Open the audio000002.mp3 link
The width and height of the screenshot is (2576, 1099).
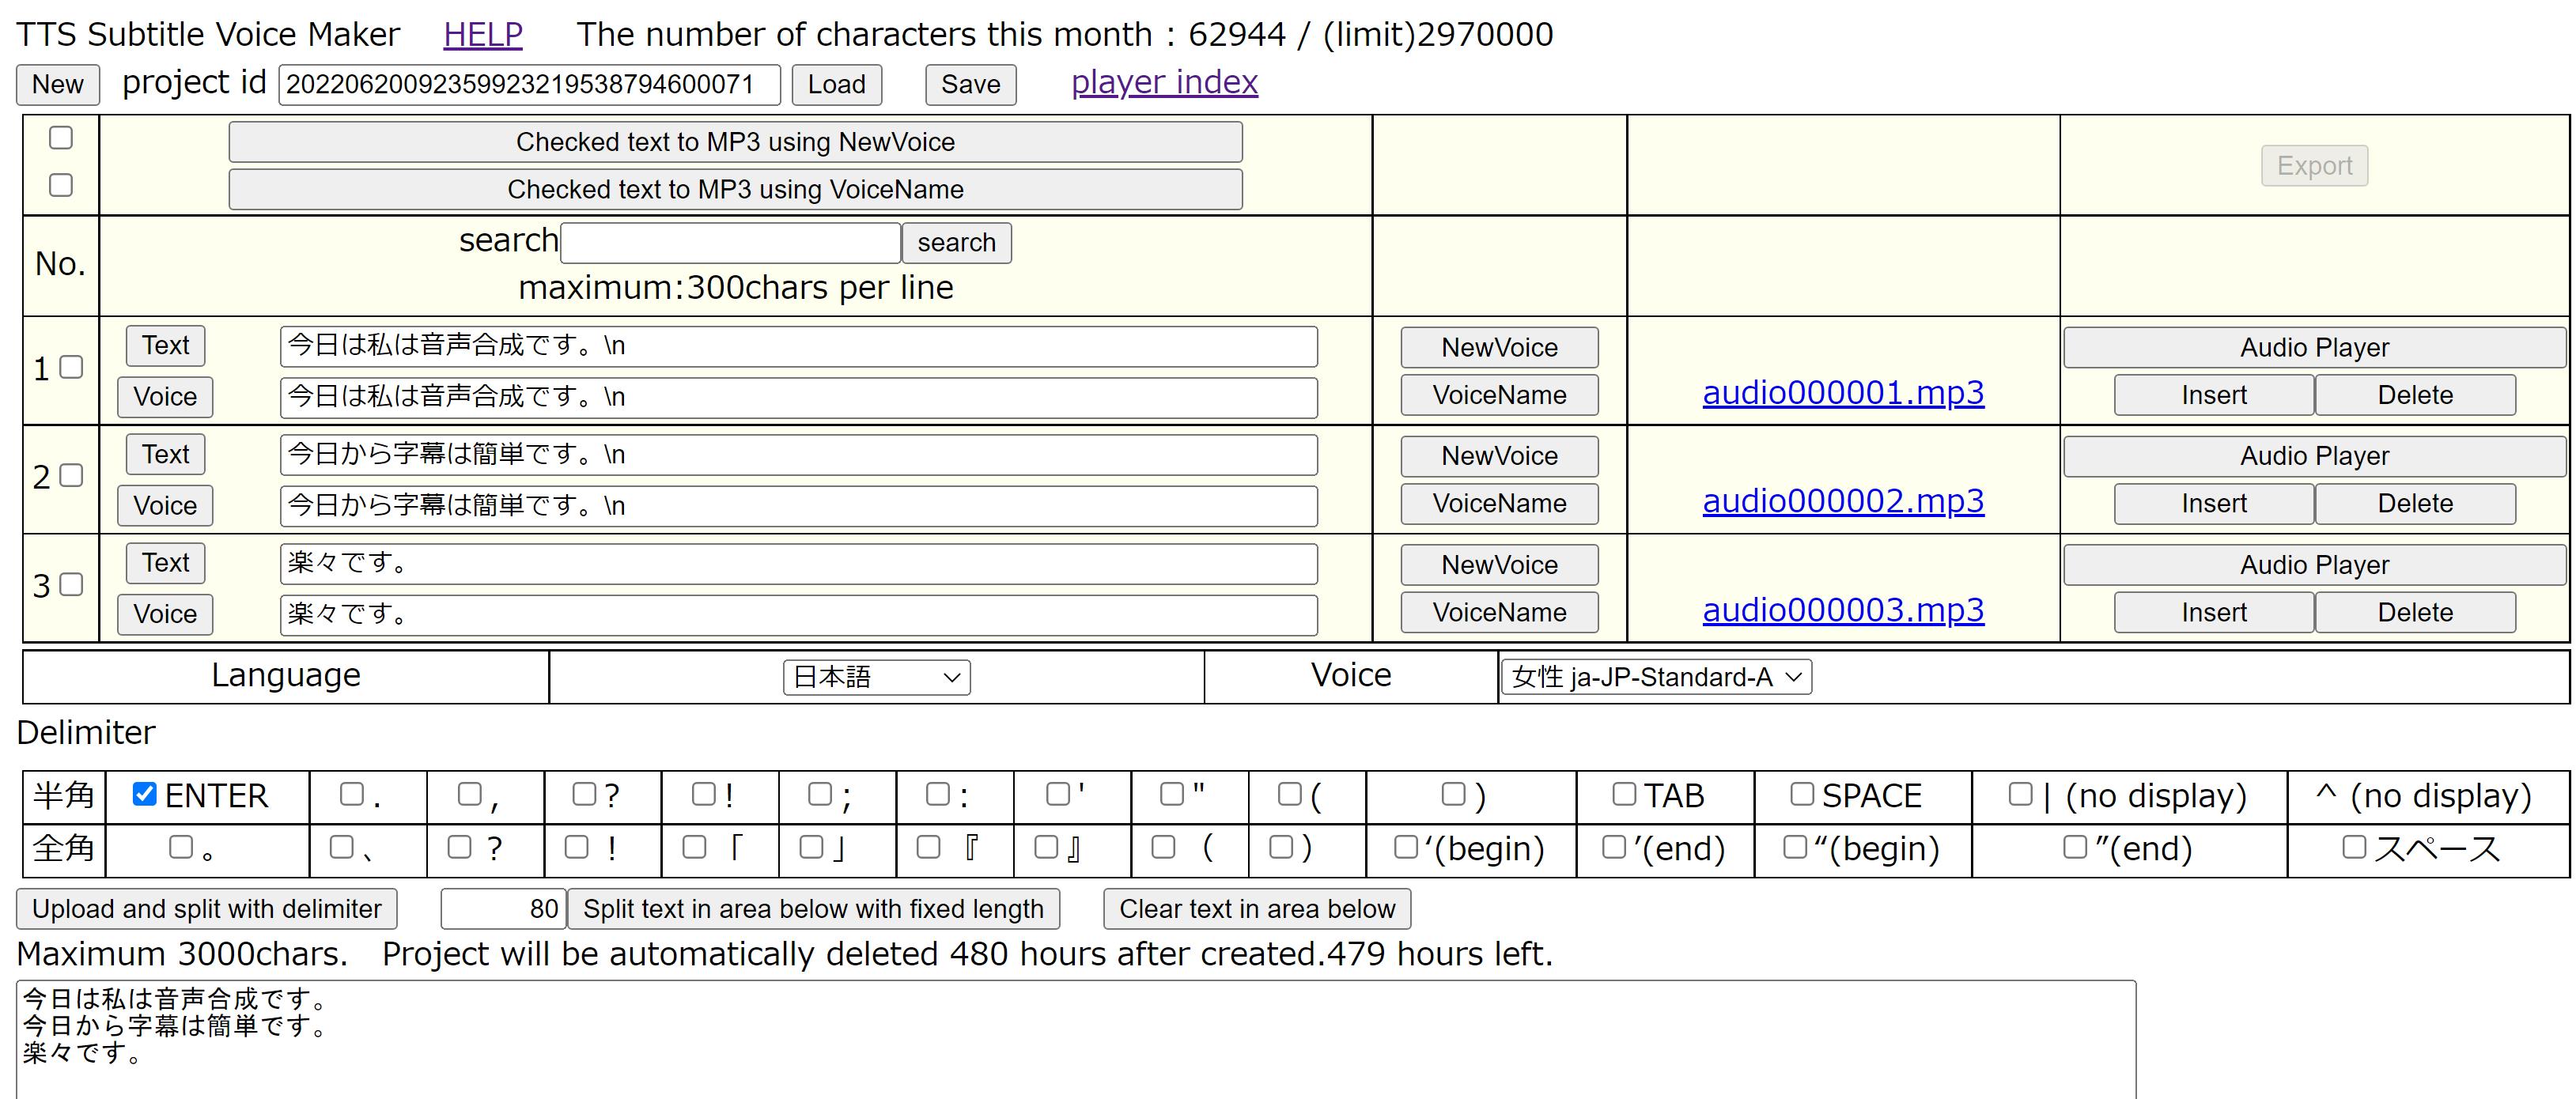(x=1842, y=501)
